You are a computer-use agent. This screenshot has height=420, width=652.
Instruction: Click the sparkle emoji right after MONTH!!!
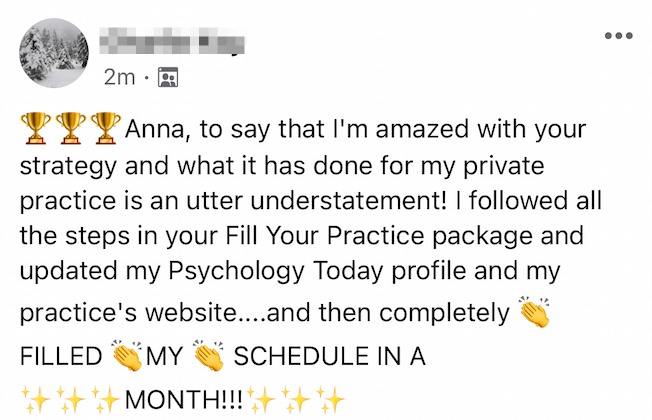264,402
